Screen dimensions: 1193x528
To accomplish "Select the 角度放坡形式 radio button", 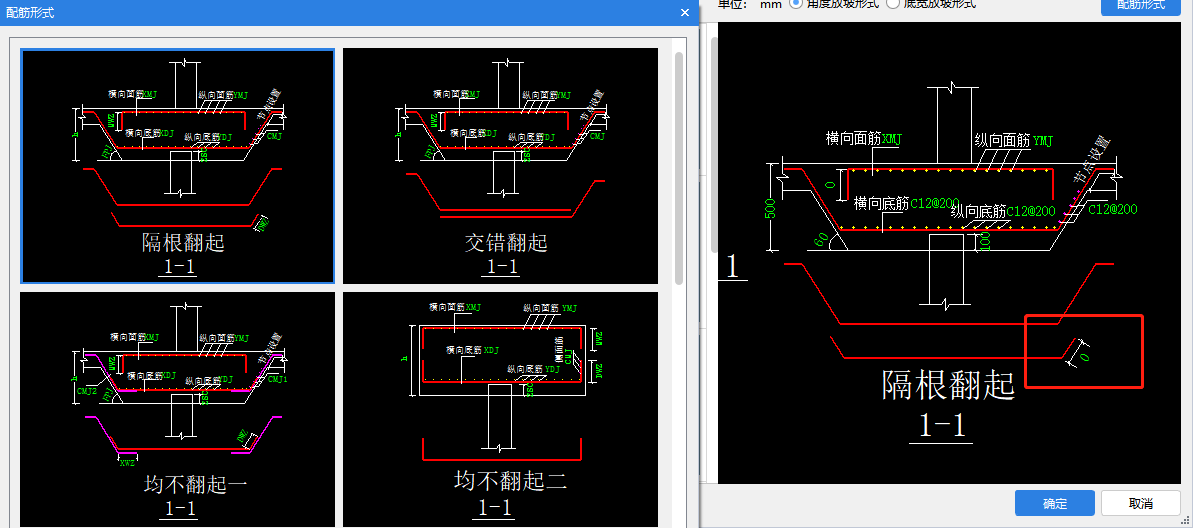I will pos(797,4).
